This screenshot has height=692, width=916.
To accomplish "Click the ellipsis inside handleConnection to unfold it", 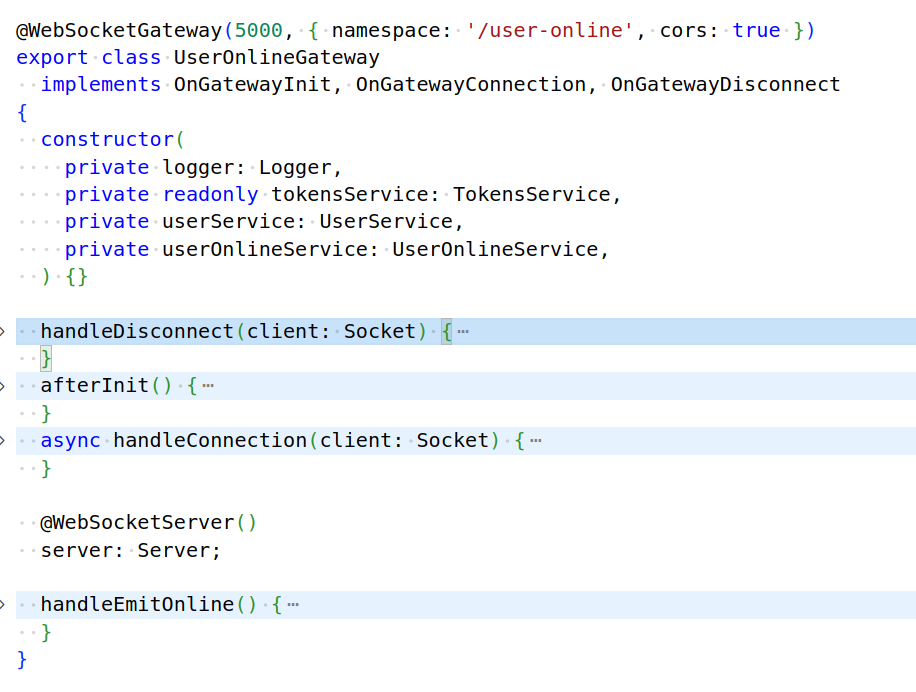I will tap(536, 440).
